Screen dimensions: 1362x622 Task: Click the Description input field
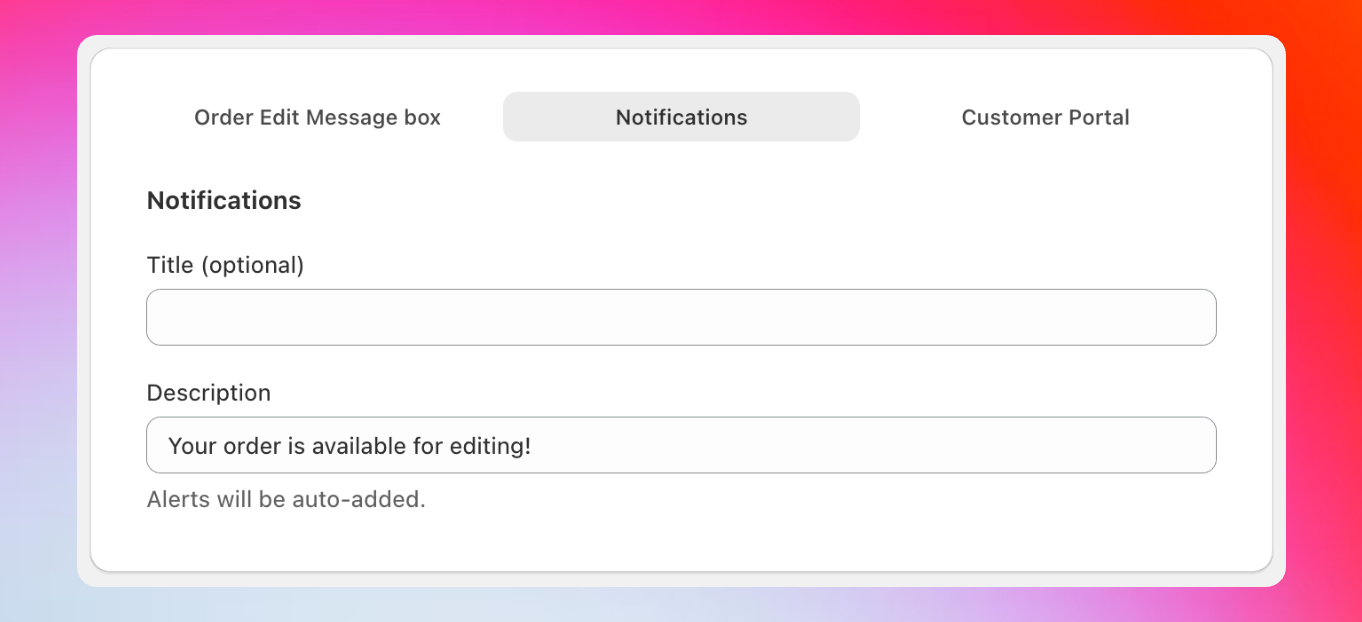click(681, 445)
